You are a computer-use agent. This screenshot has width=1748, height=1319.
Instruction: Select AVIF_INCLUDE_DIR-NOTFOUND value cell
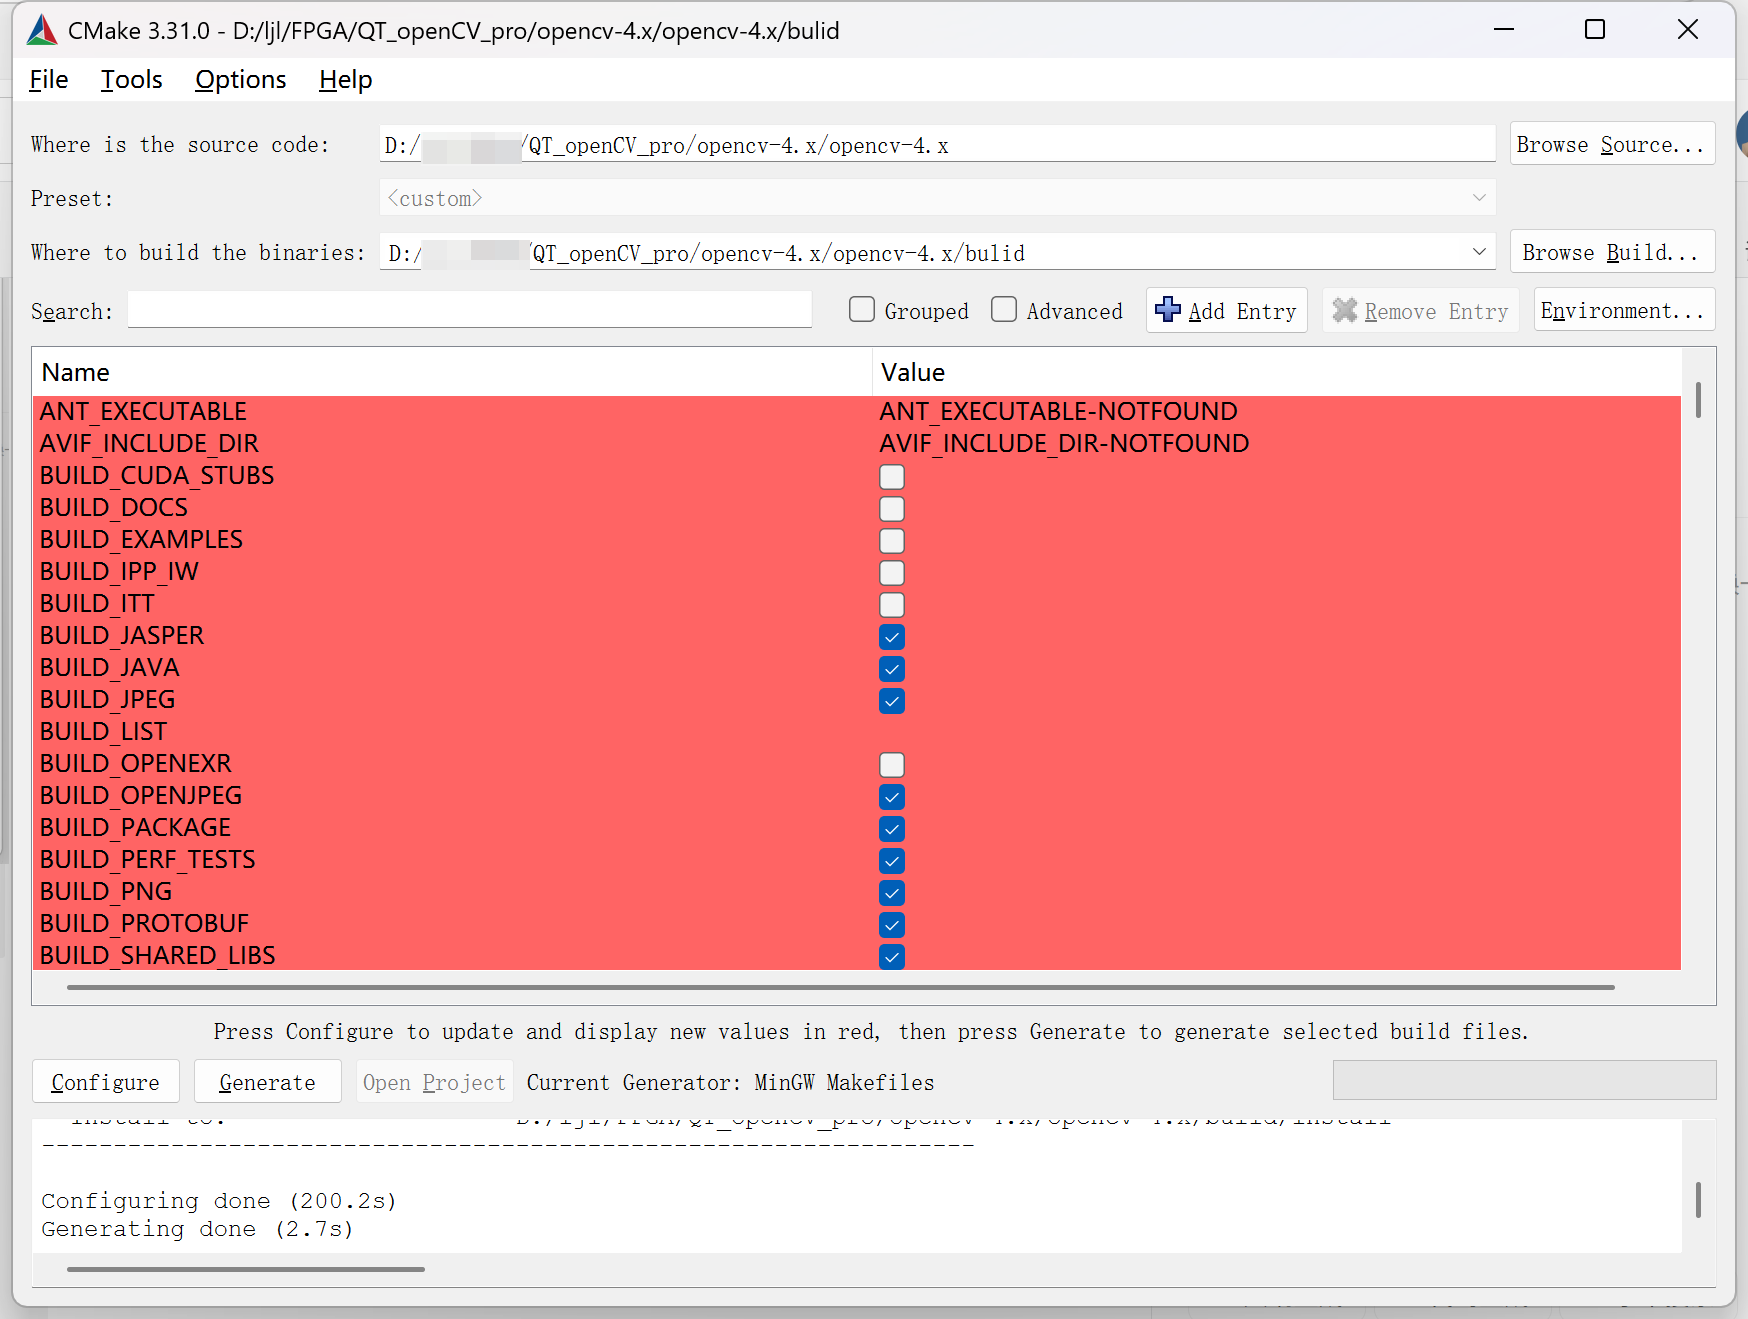pos(1064,443)
